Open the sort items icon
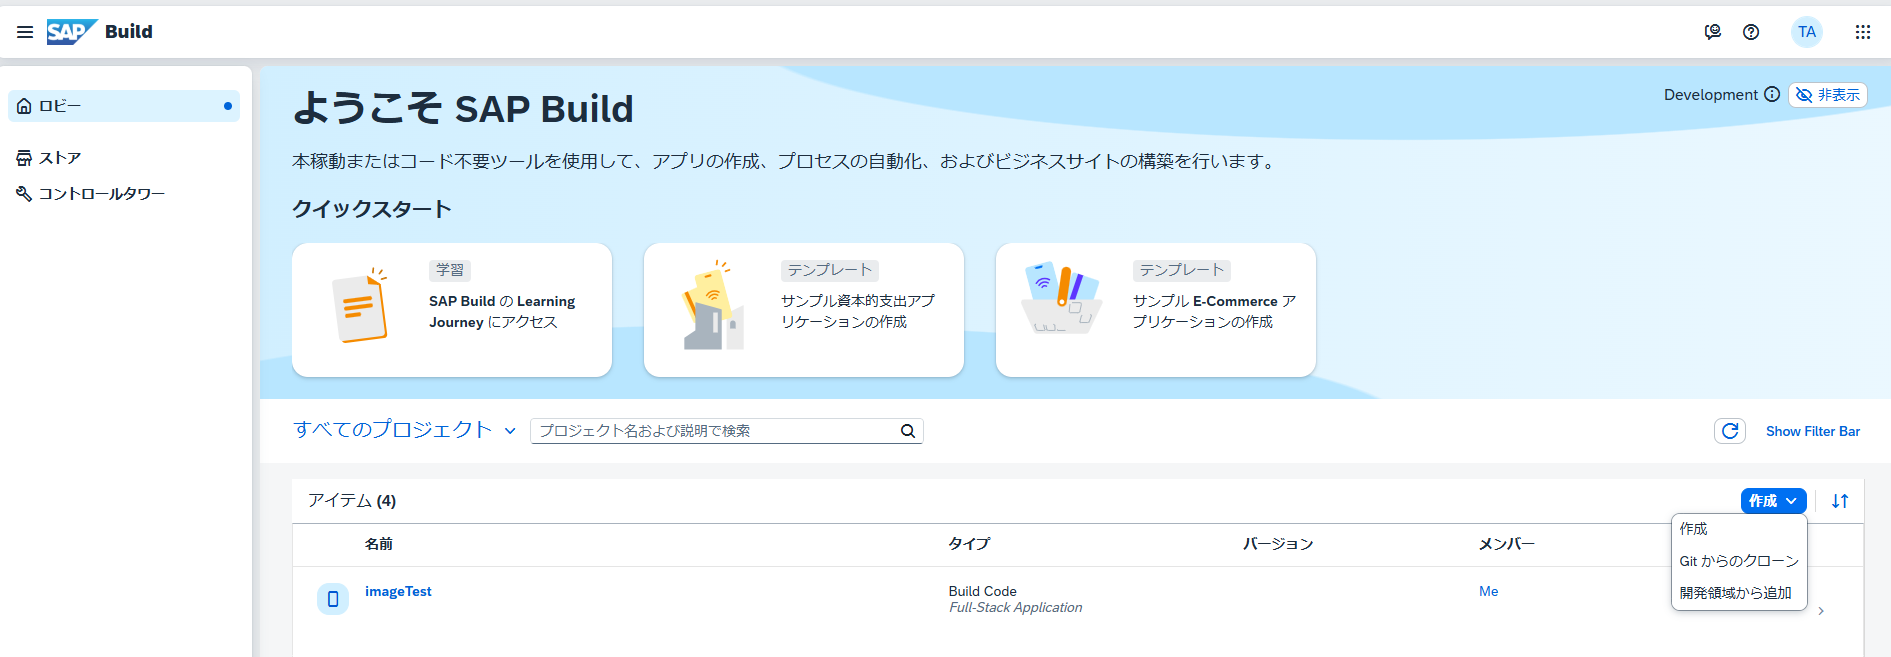 tap(1840, 501)
